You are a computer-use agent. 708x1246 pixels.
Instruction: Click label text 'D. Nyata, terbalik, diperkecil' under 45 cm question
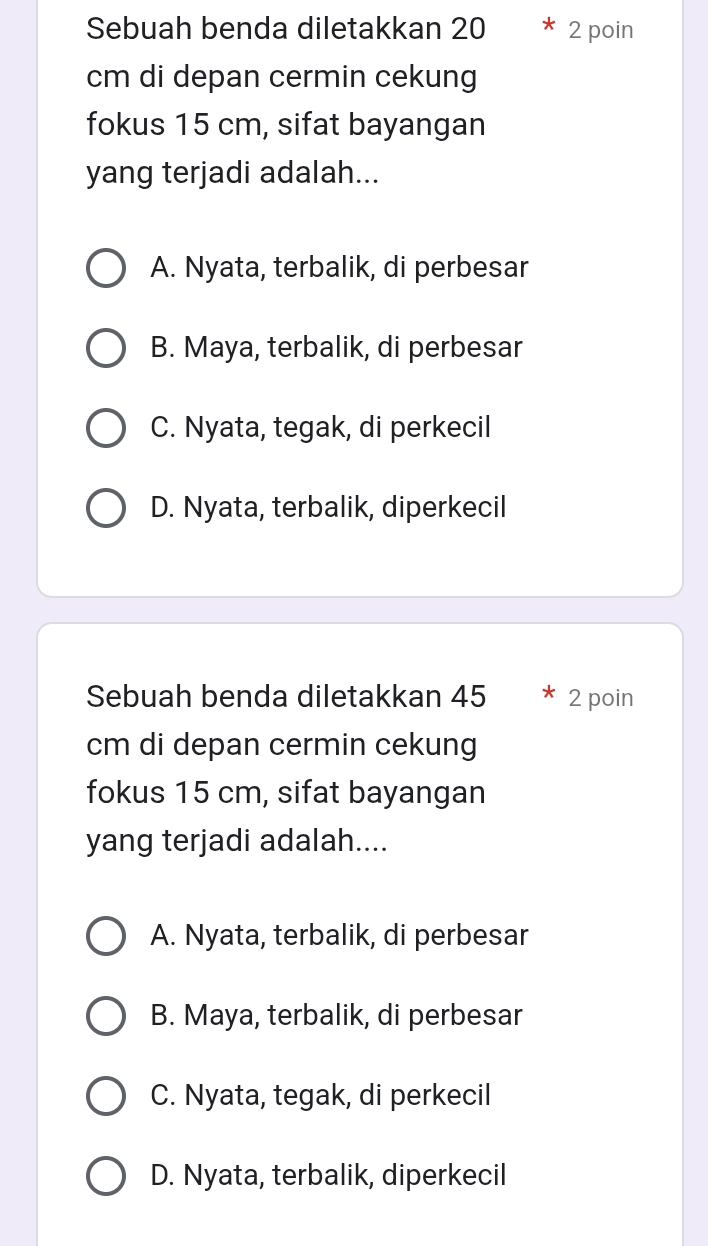pos(328,1176)
